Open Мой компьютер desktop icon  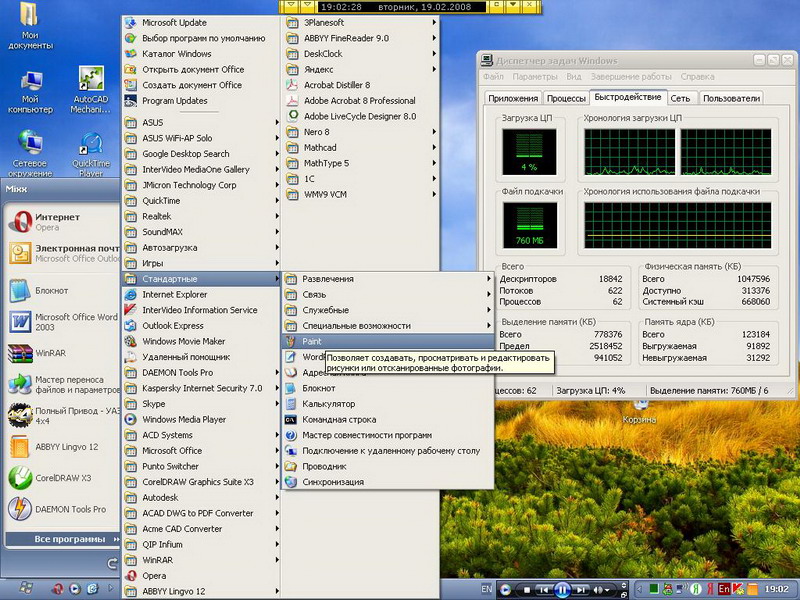pos(30,92)
